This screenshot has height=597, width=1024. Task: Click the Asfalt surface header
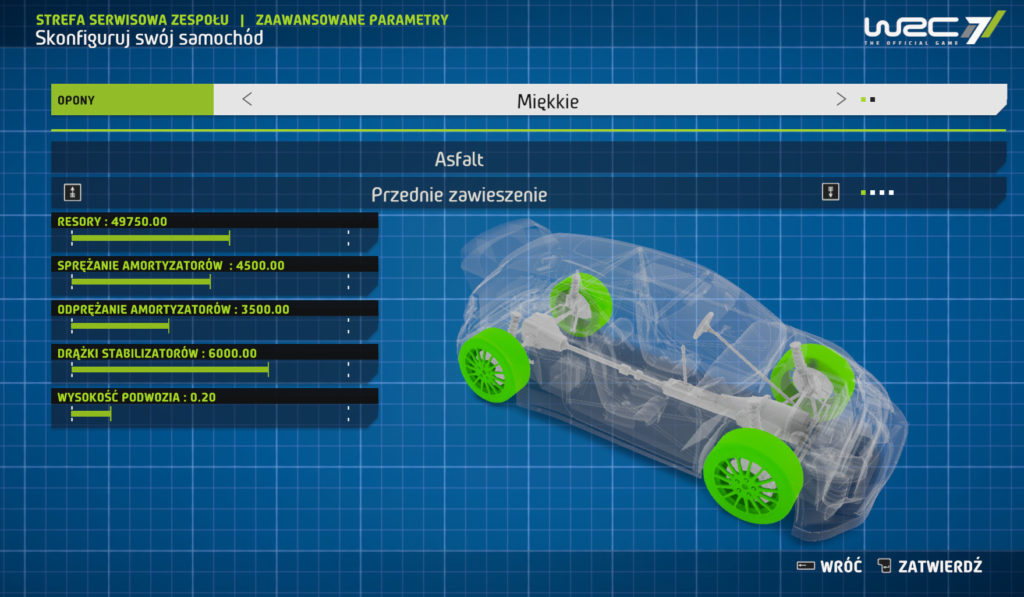tap(459, 159)
